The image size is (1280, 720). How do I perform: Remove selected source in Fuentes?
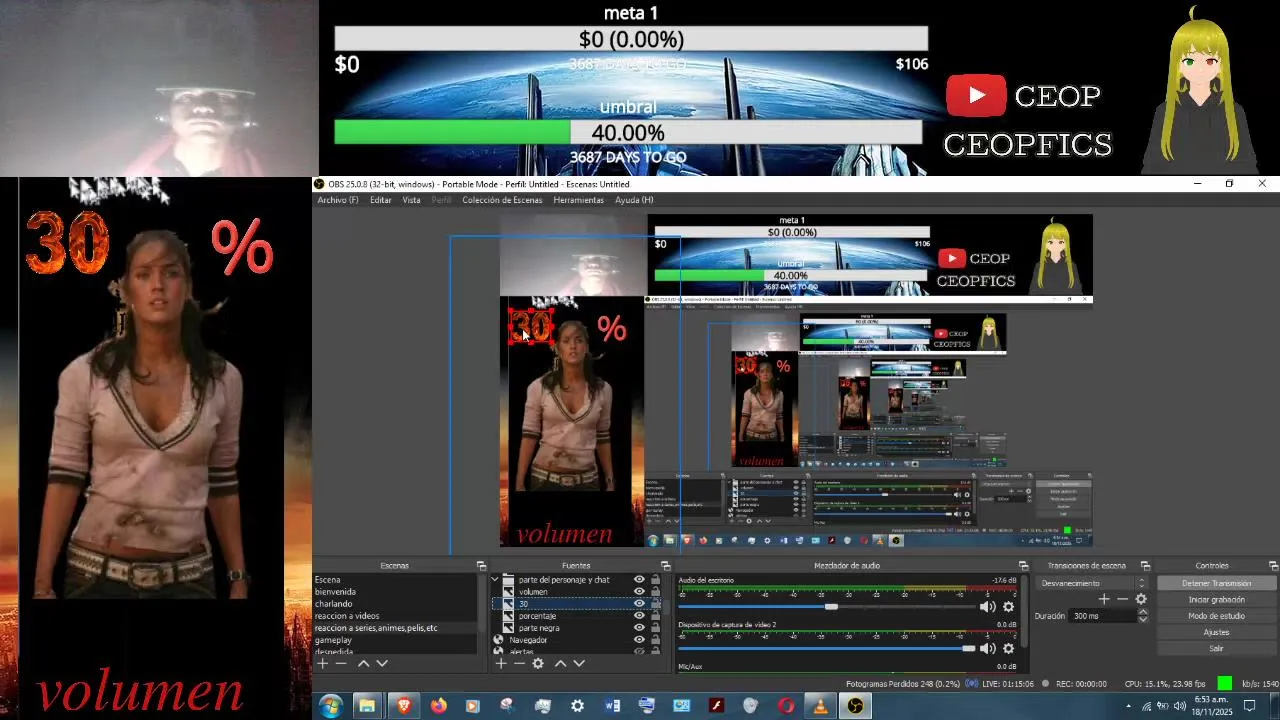point(518,663)
